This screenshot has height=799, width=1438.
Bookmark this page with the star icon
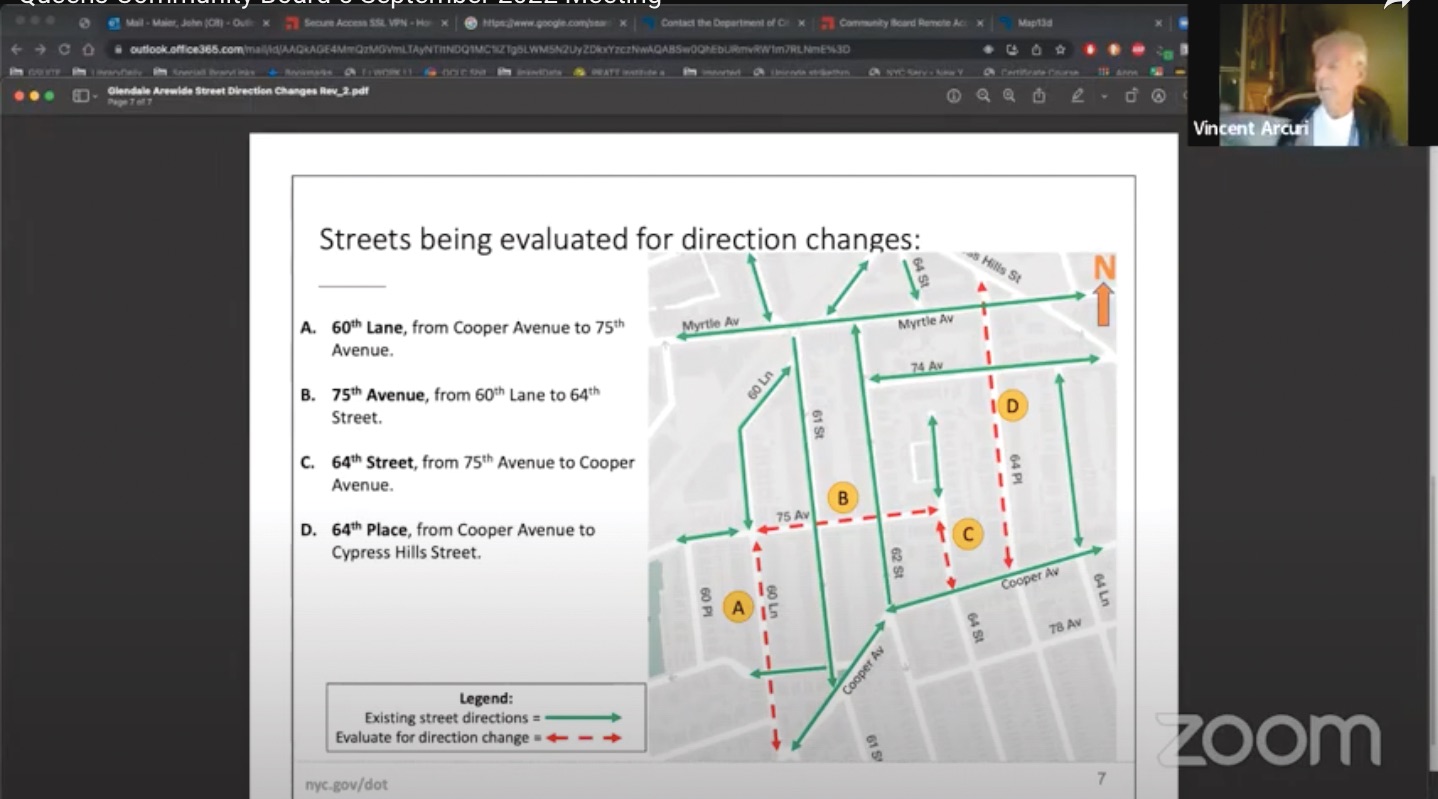point(1060,49)
